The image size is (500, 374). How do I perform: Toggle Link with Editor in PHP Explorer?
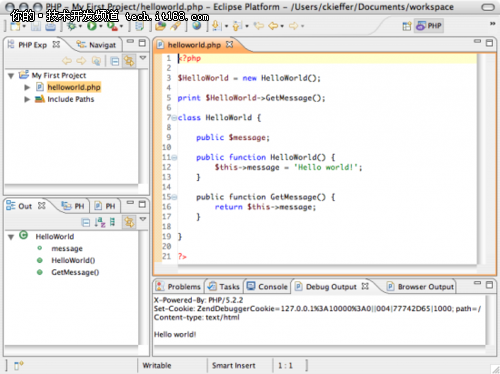129,61
